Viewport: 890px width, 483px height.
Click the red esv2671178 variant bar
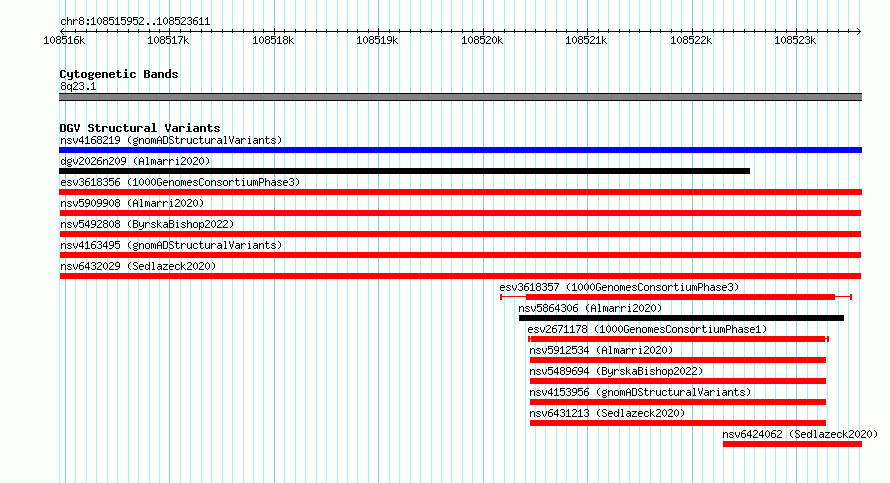coord(678,339)
